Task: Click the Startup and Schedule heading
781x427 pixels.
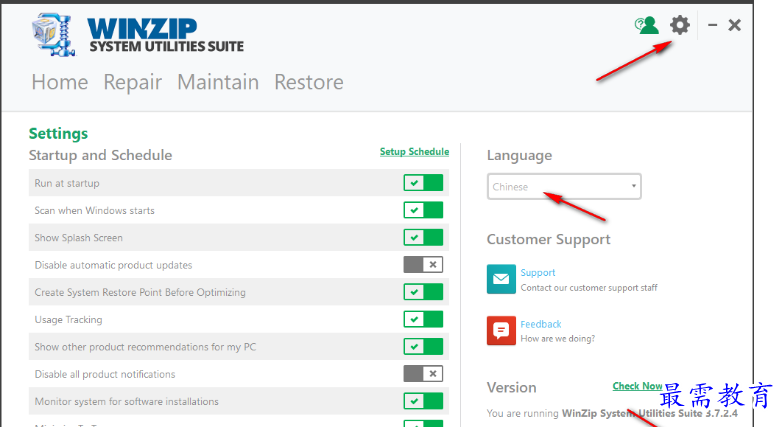Action: [100, 155]
